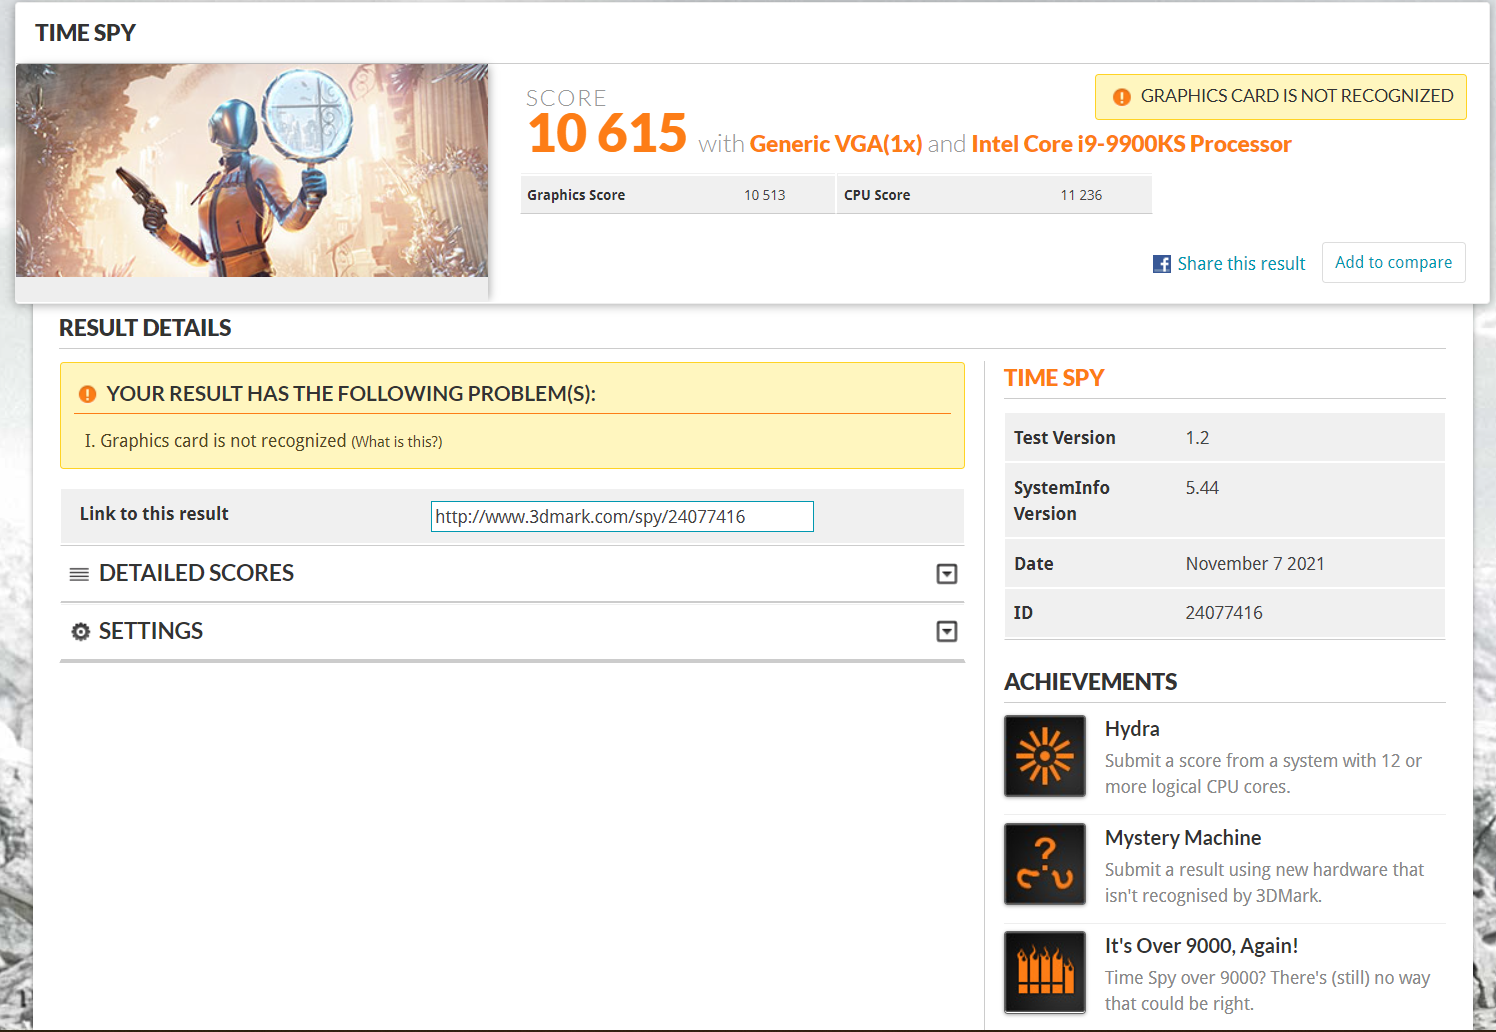Click the SystemInfo Version value 5.44
This screenshot has height=1032, width=1496.
coord(1202,488)
